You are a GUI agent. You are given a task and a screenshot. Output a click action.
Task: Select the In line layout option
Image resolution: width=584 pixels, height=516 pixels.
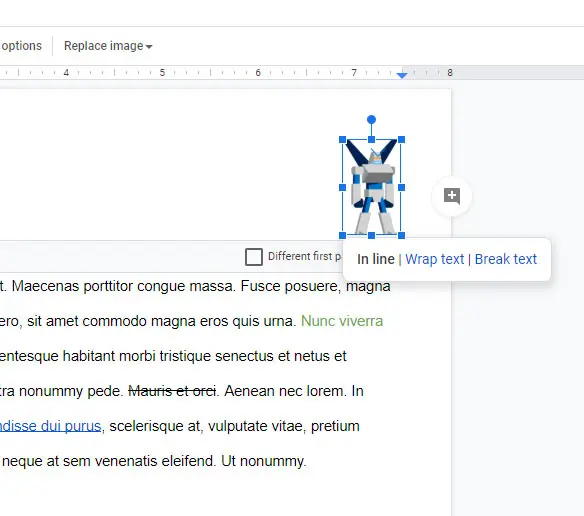click(x=375, y=259)
